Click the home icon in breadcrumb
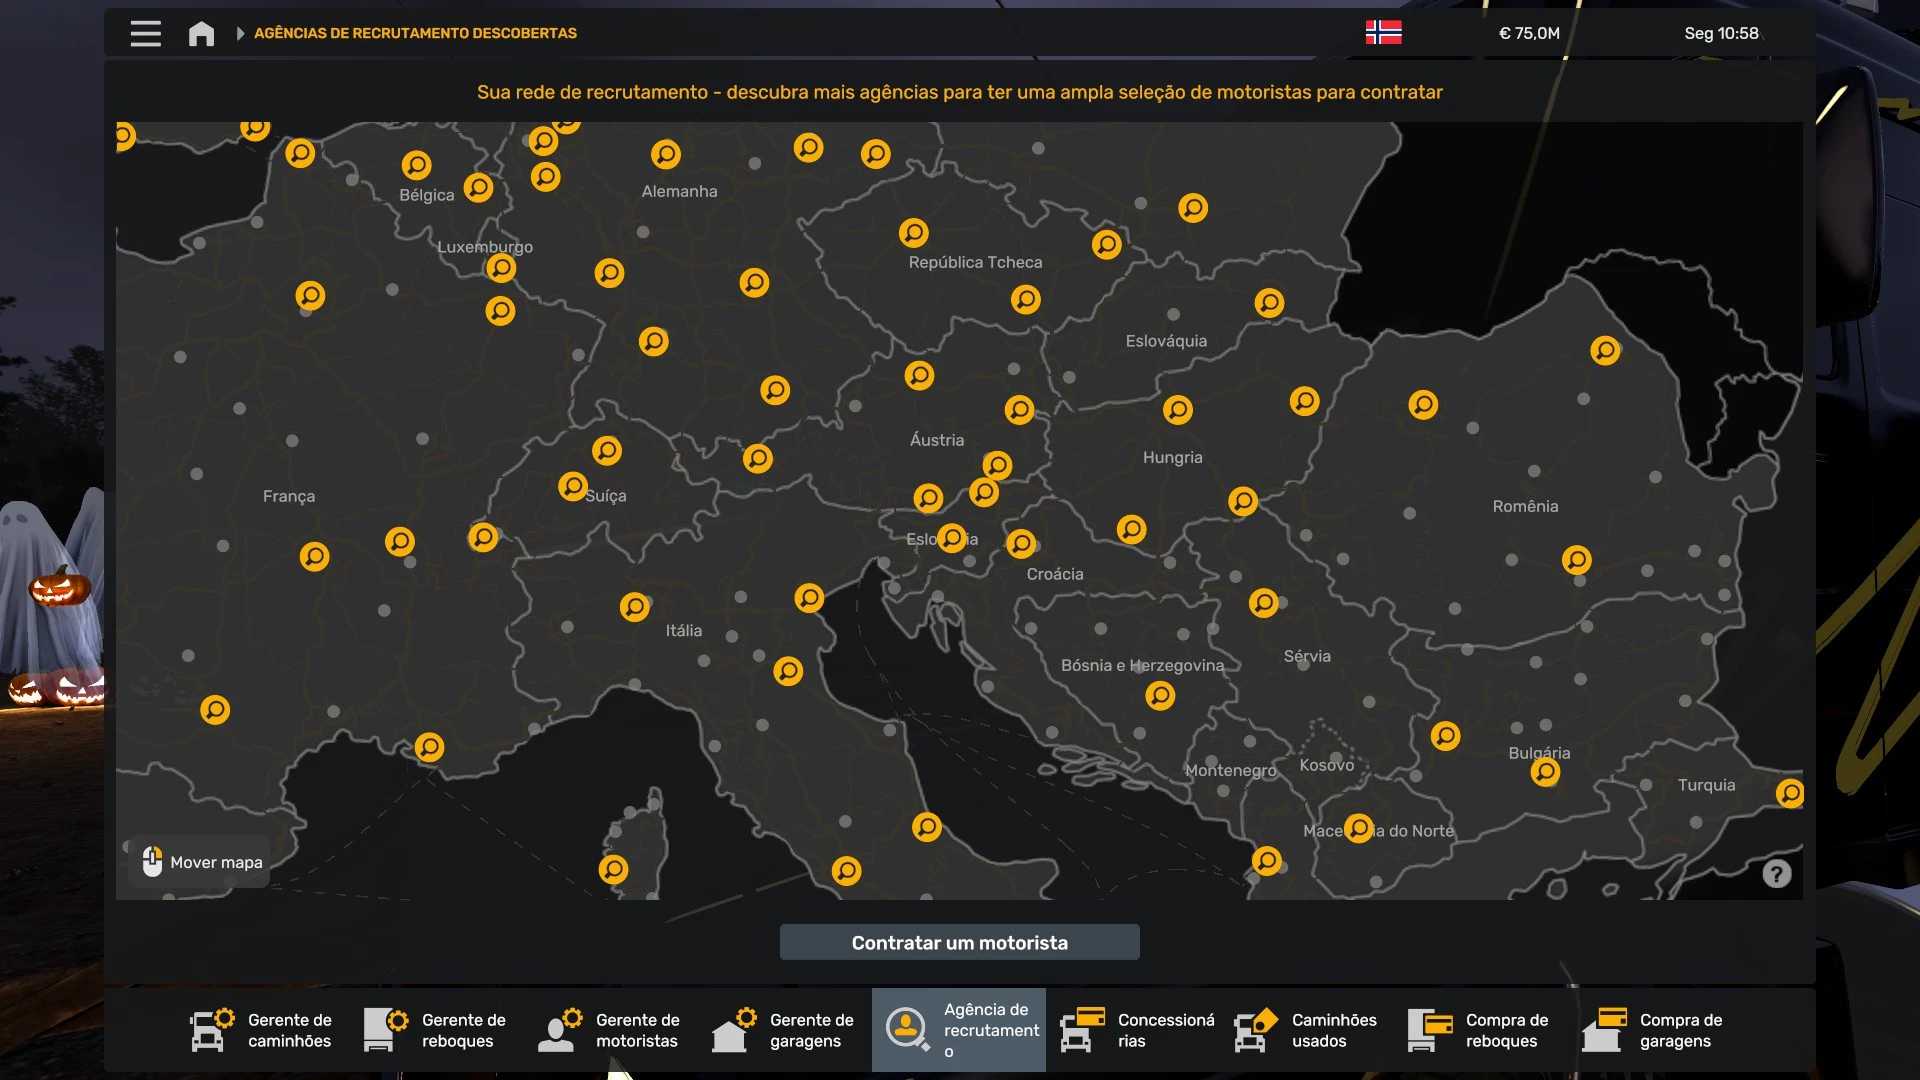 [201, 33]
